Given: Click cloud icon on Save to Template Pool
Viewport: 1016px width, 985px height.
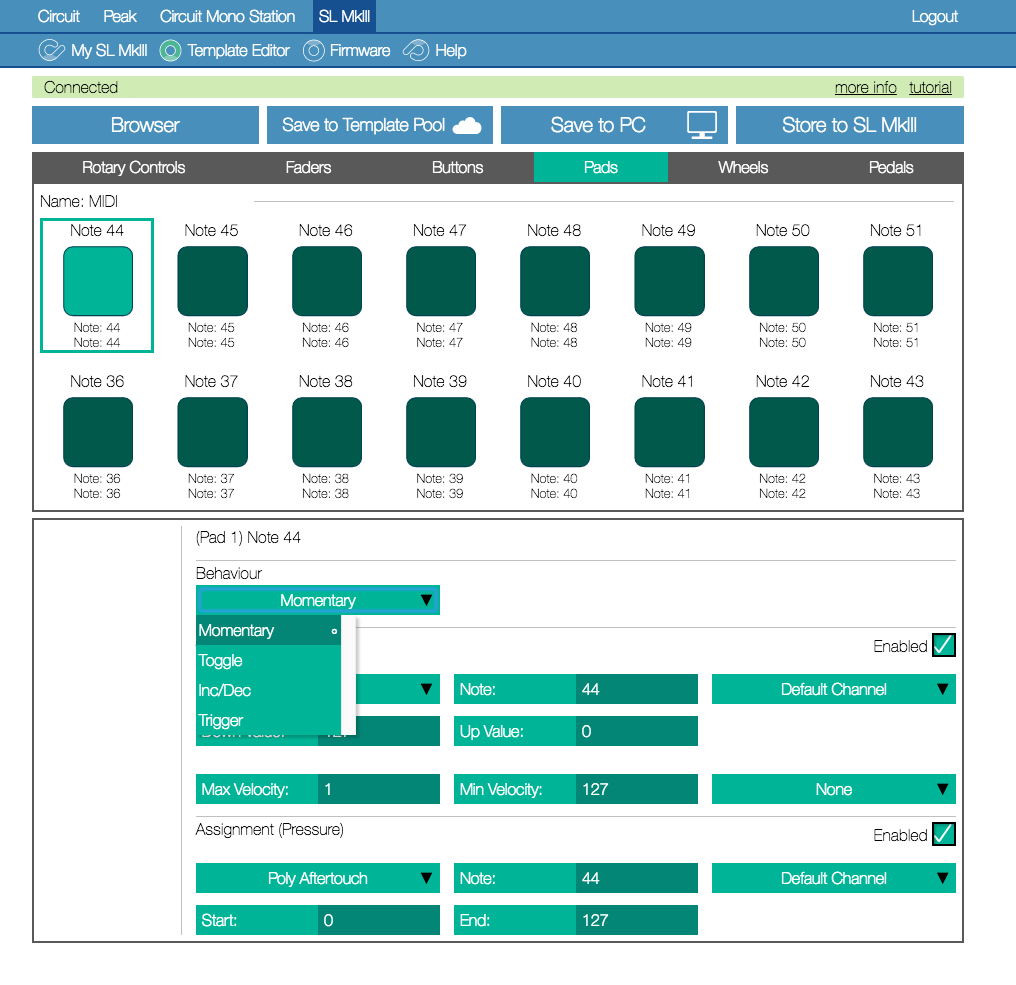Looking at the screenshot, I should [x=467, y=125].
